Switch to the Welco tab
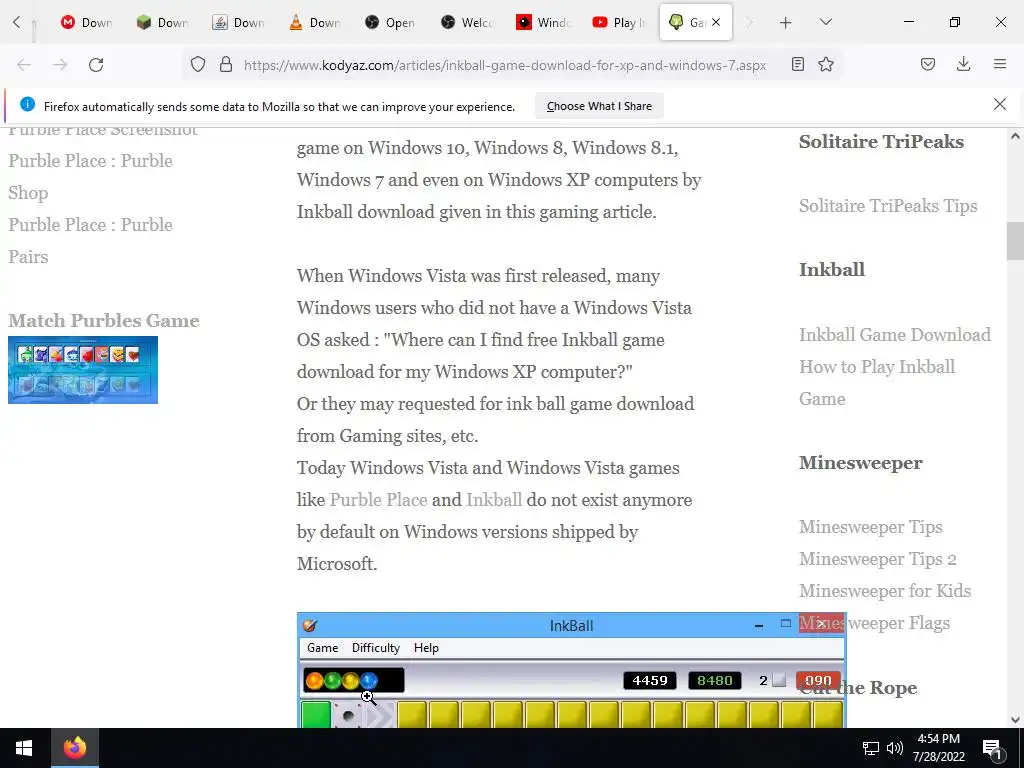 point(468,22)
